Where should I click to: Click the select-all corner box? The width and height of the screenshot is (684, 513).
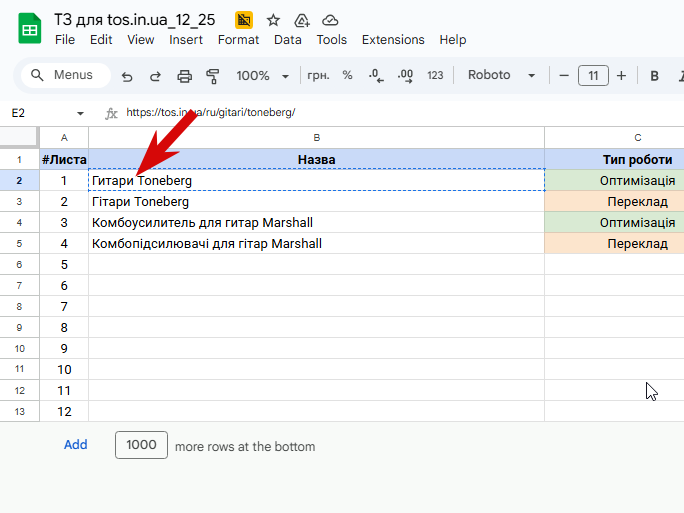pos(19,137)
